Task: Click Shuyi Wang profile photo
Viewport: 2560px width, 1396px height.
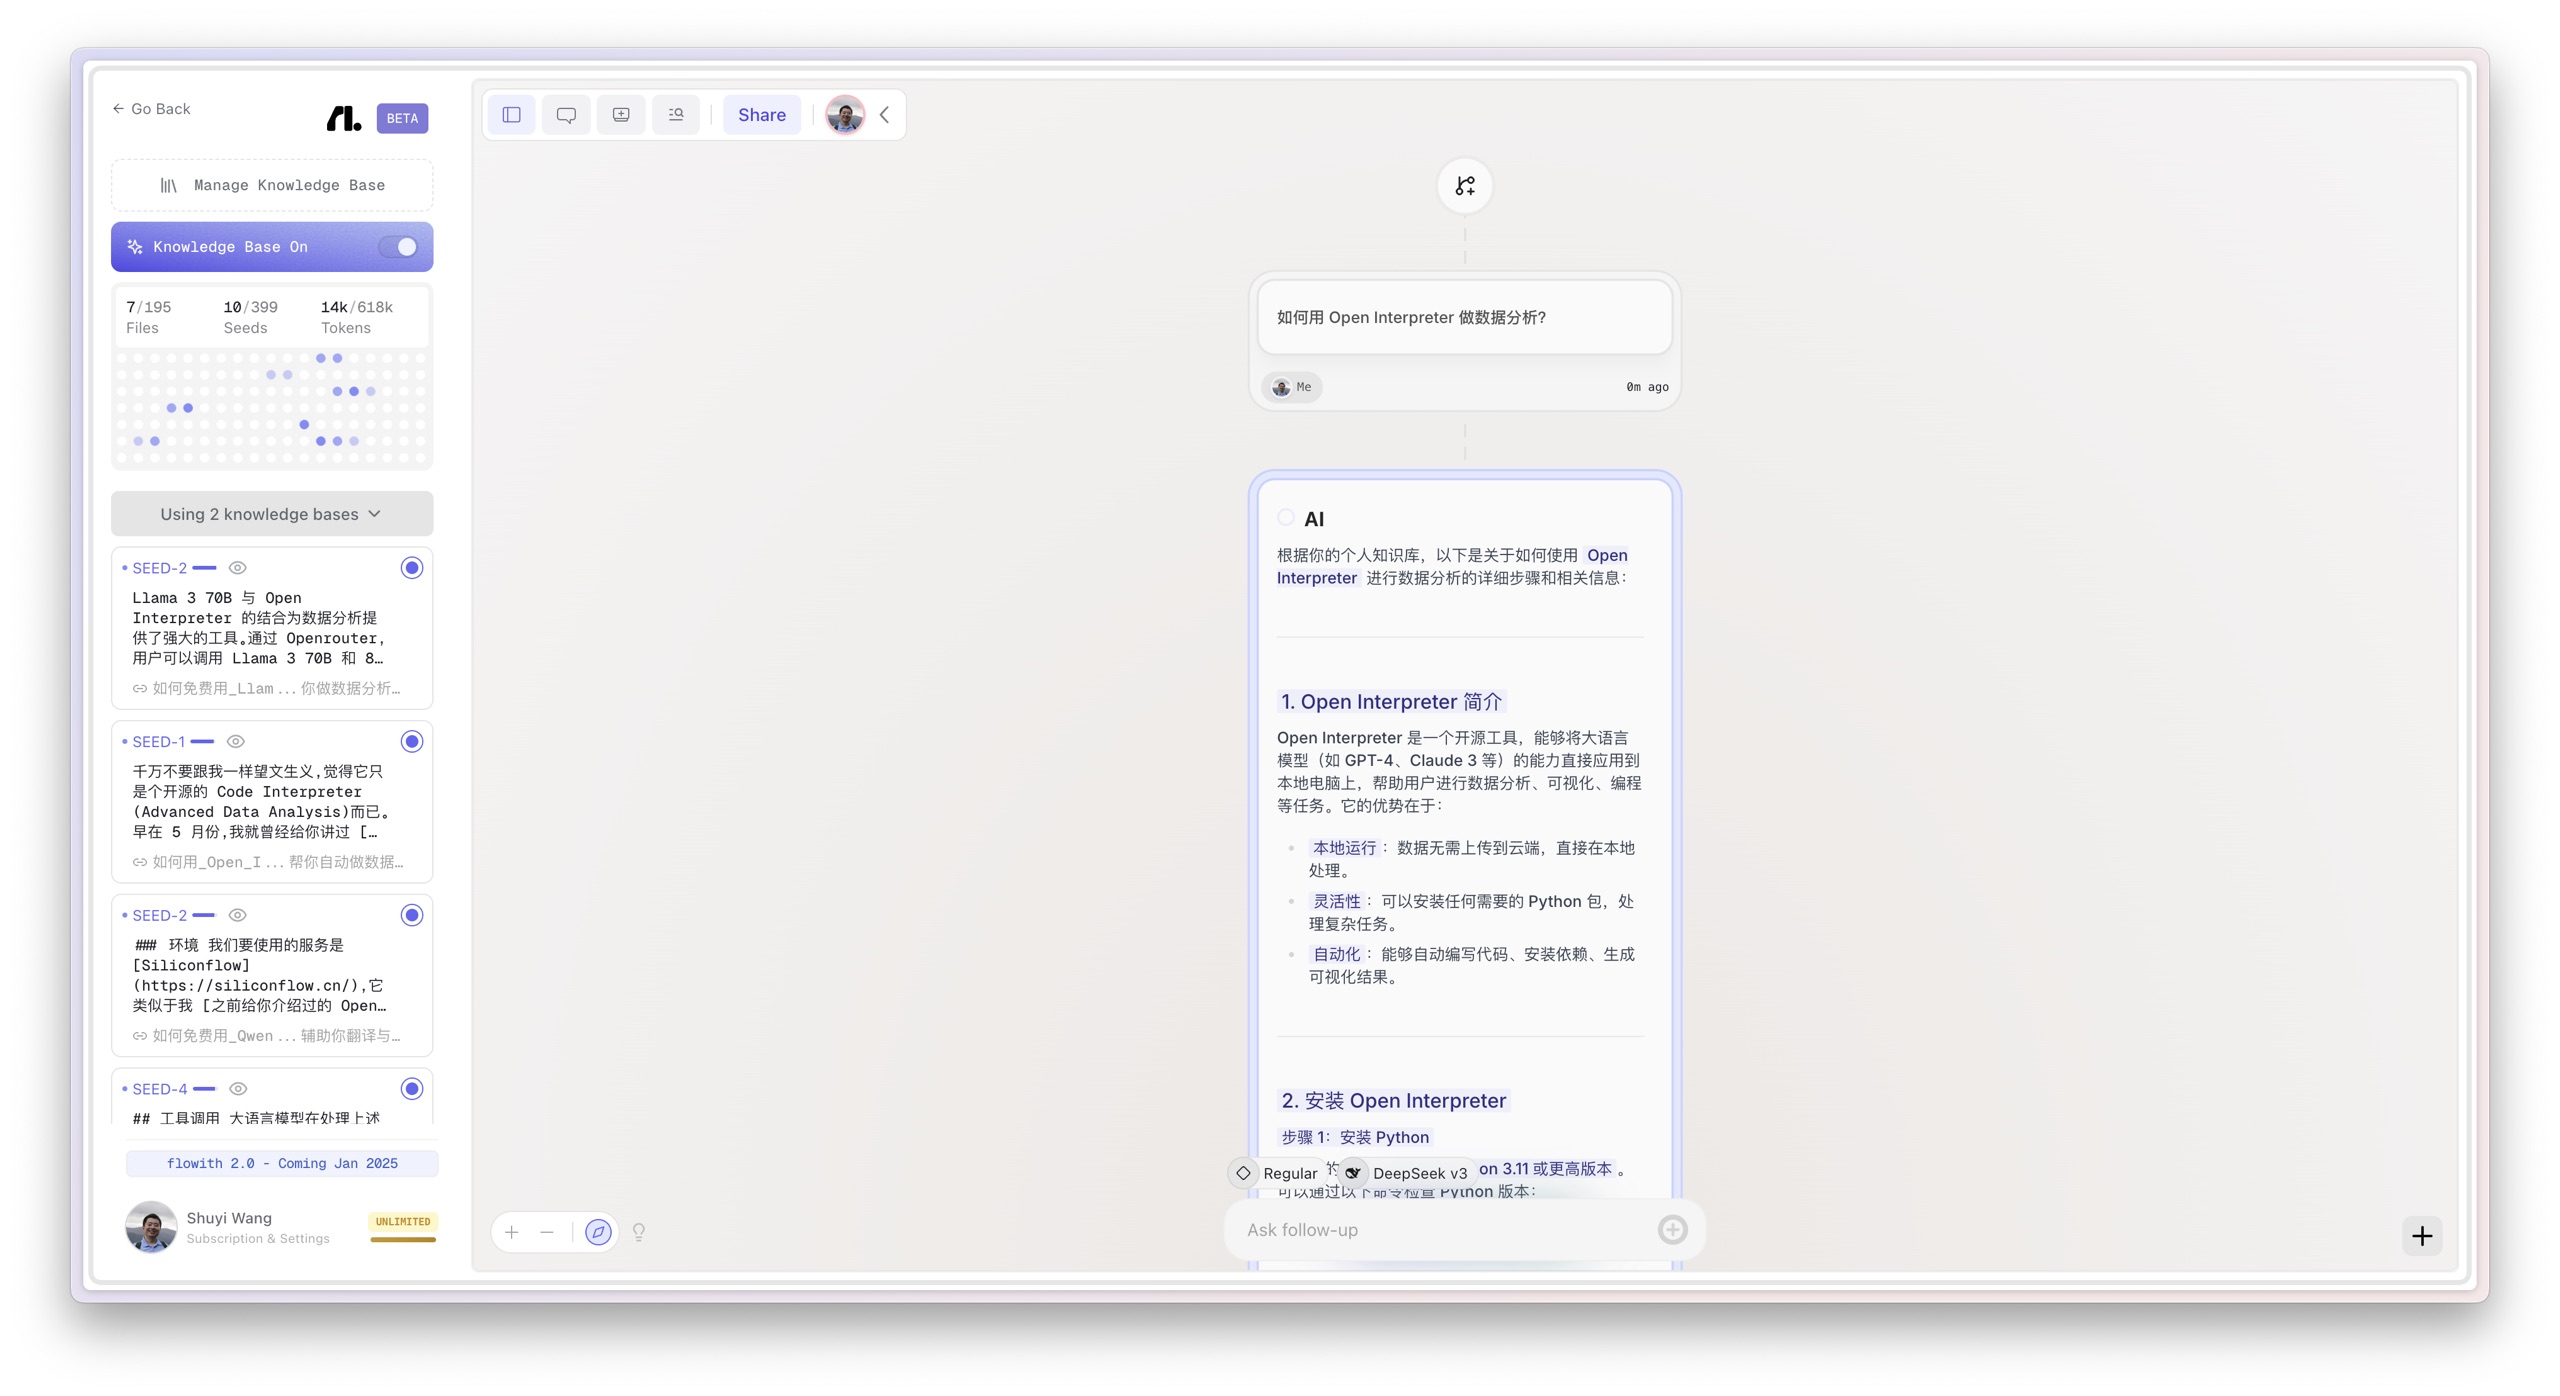Action: [151, 1227]
